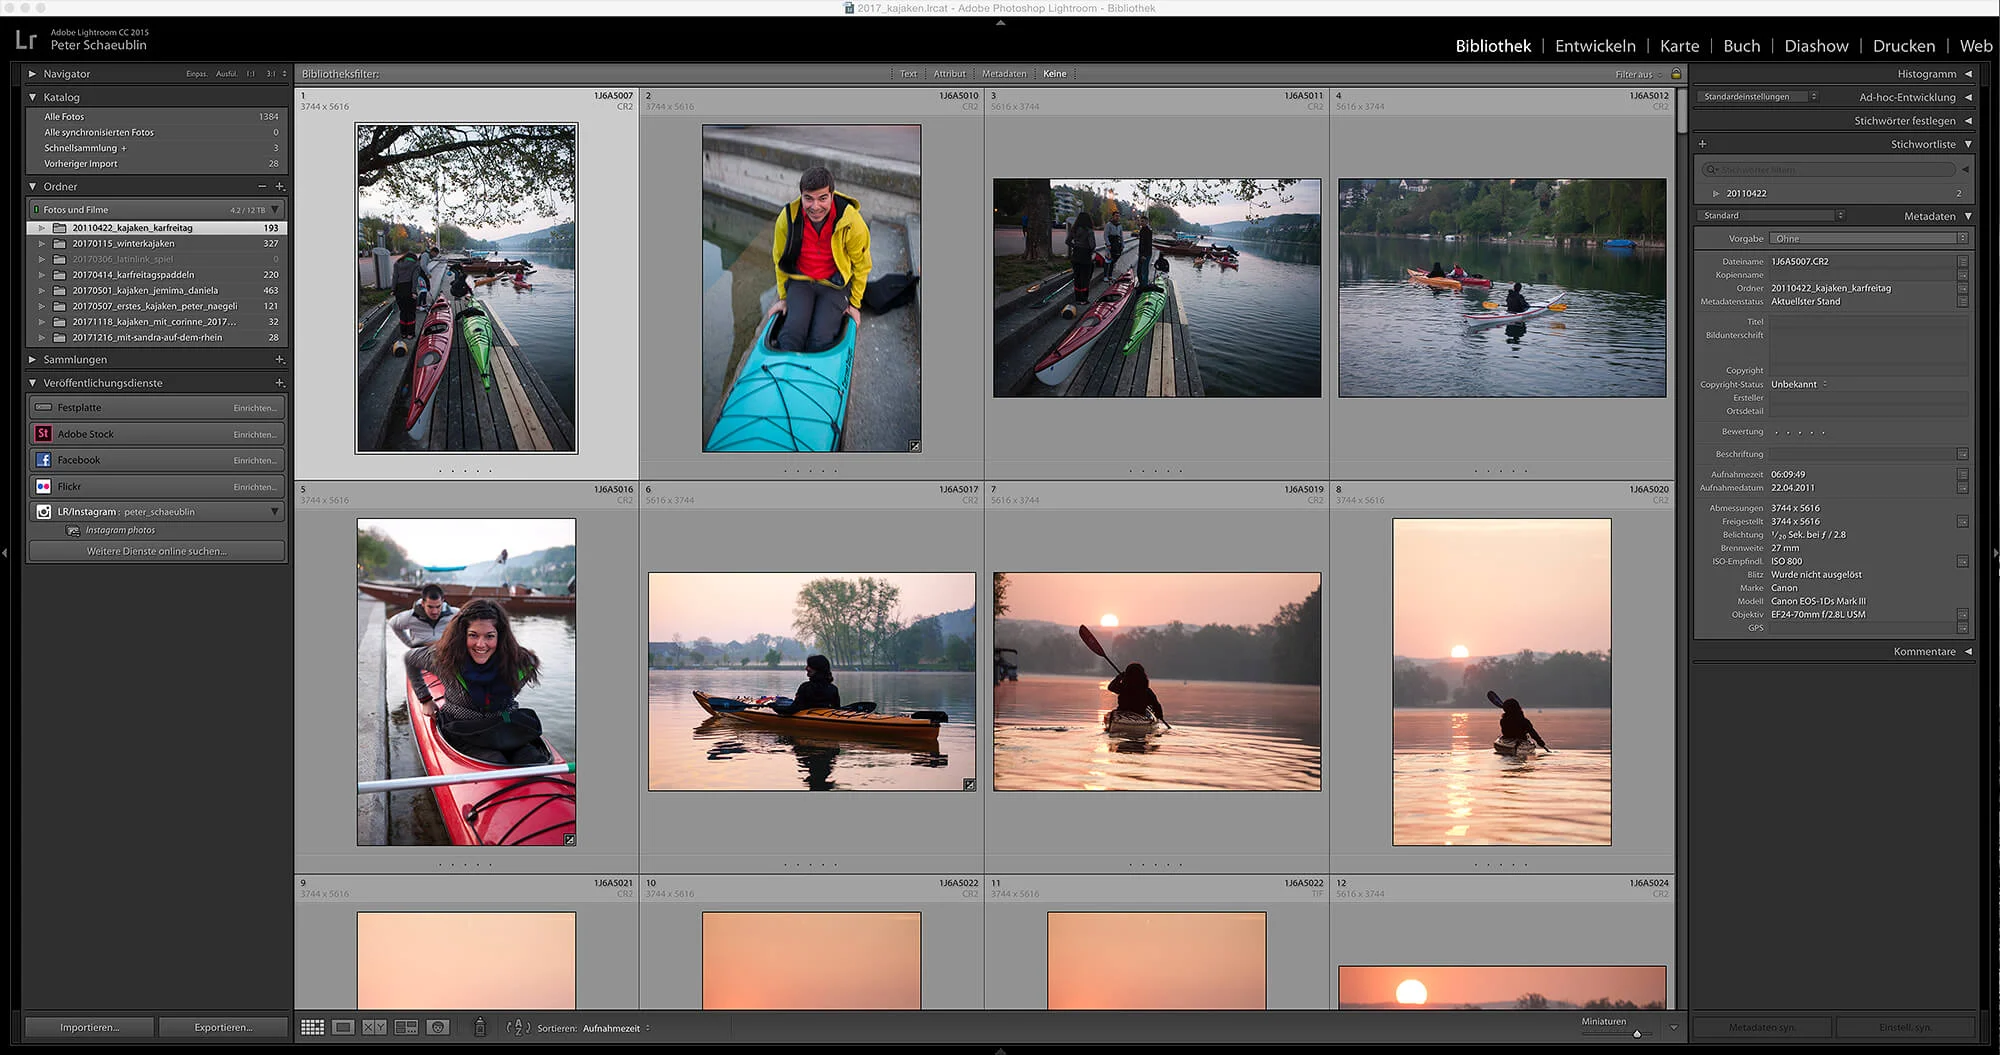The width and height of the screenshot is (2000, 1055).
Task: Click the Exportieren... button
Action: tap(223, 1027)
